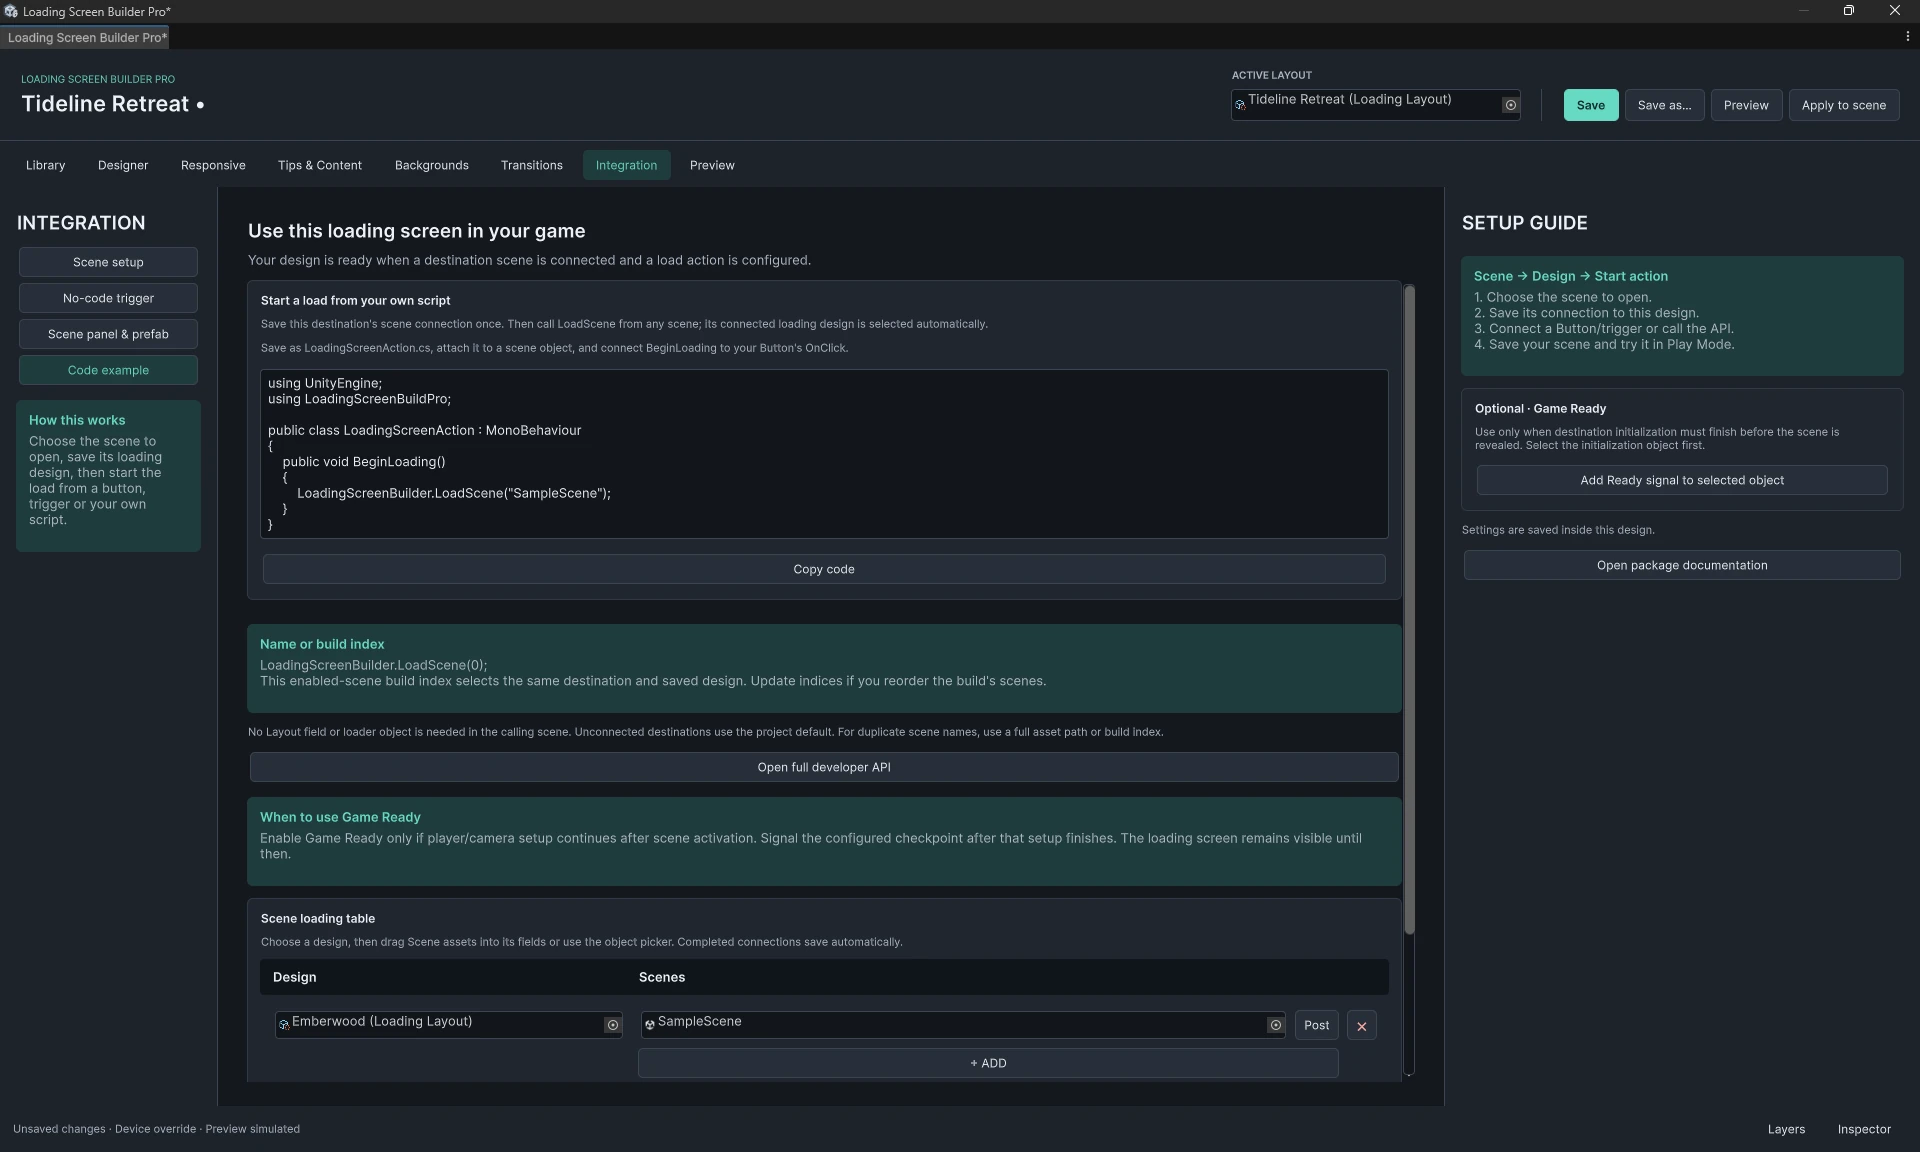1920x1152 pixels.
Task: Toggle the Post button for SampleScene
Action: point(1316,1026)
